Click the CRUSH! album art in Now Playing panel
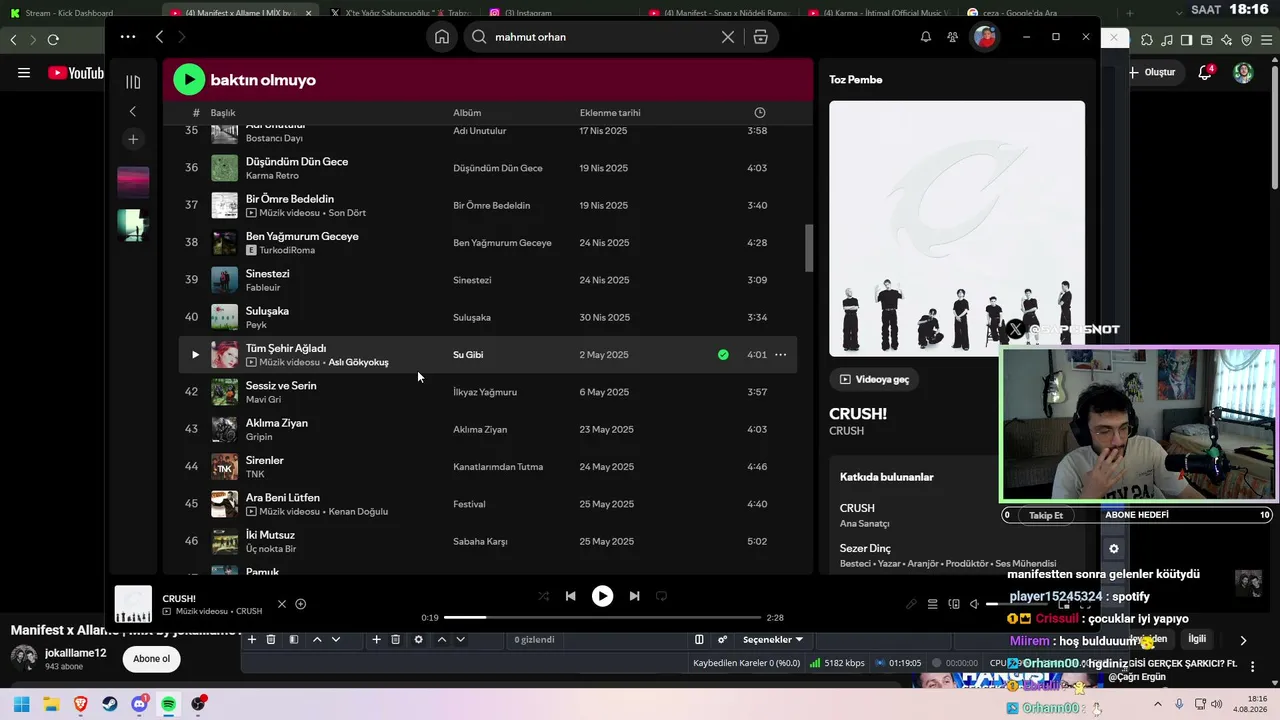Image resolution: width=1280 pixels, height=720 pixels. (x=957, y=228)
